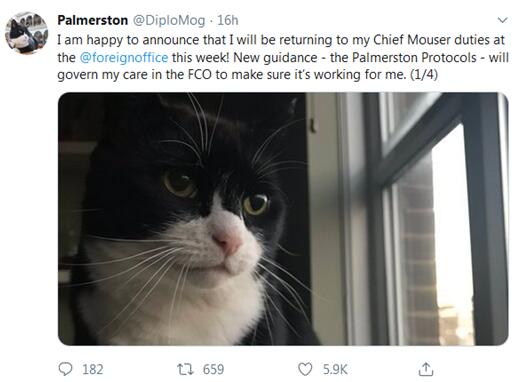Open the share tweet icon

[x=426, y=369]
